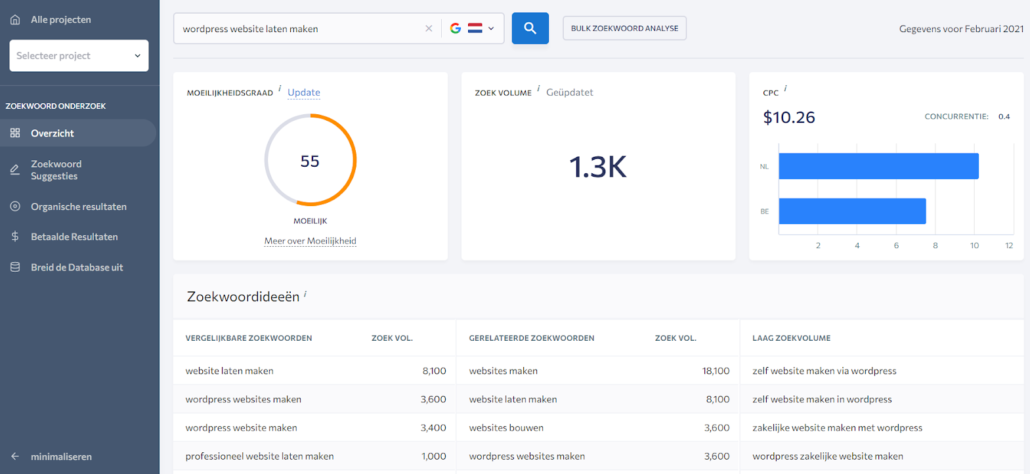Click the Google logo icon

(x=455, y=28)
